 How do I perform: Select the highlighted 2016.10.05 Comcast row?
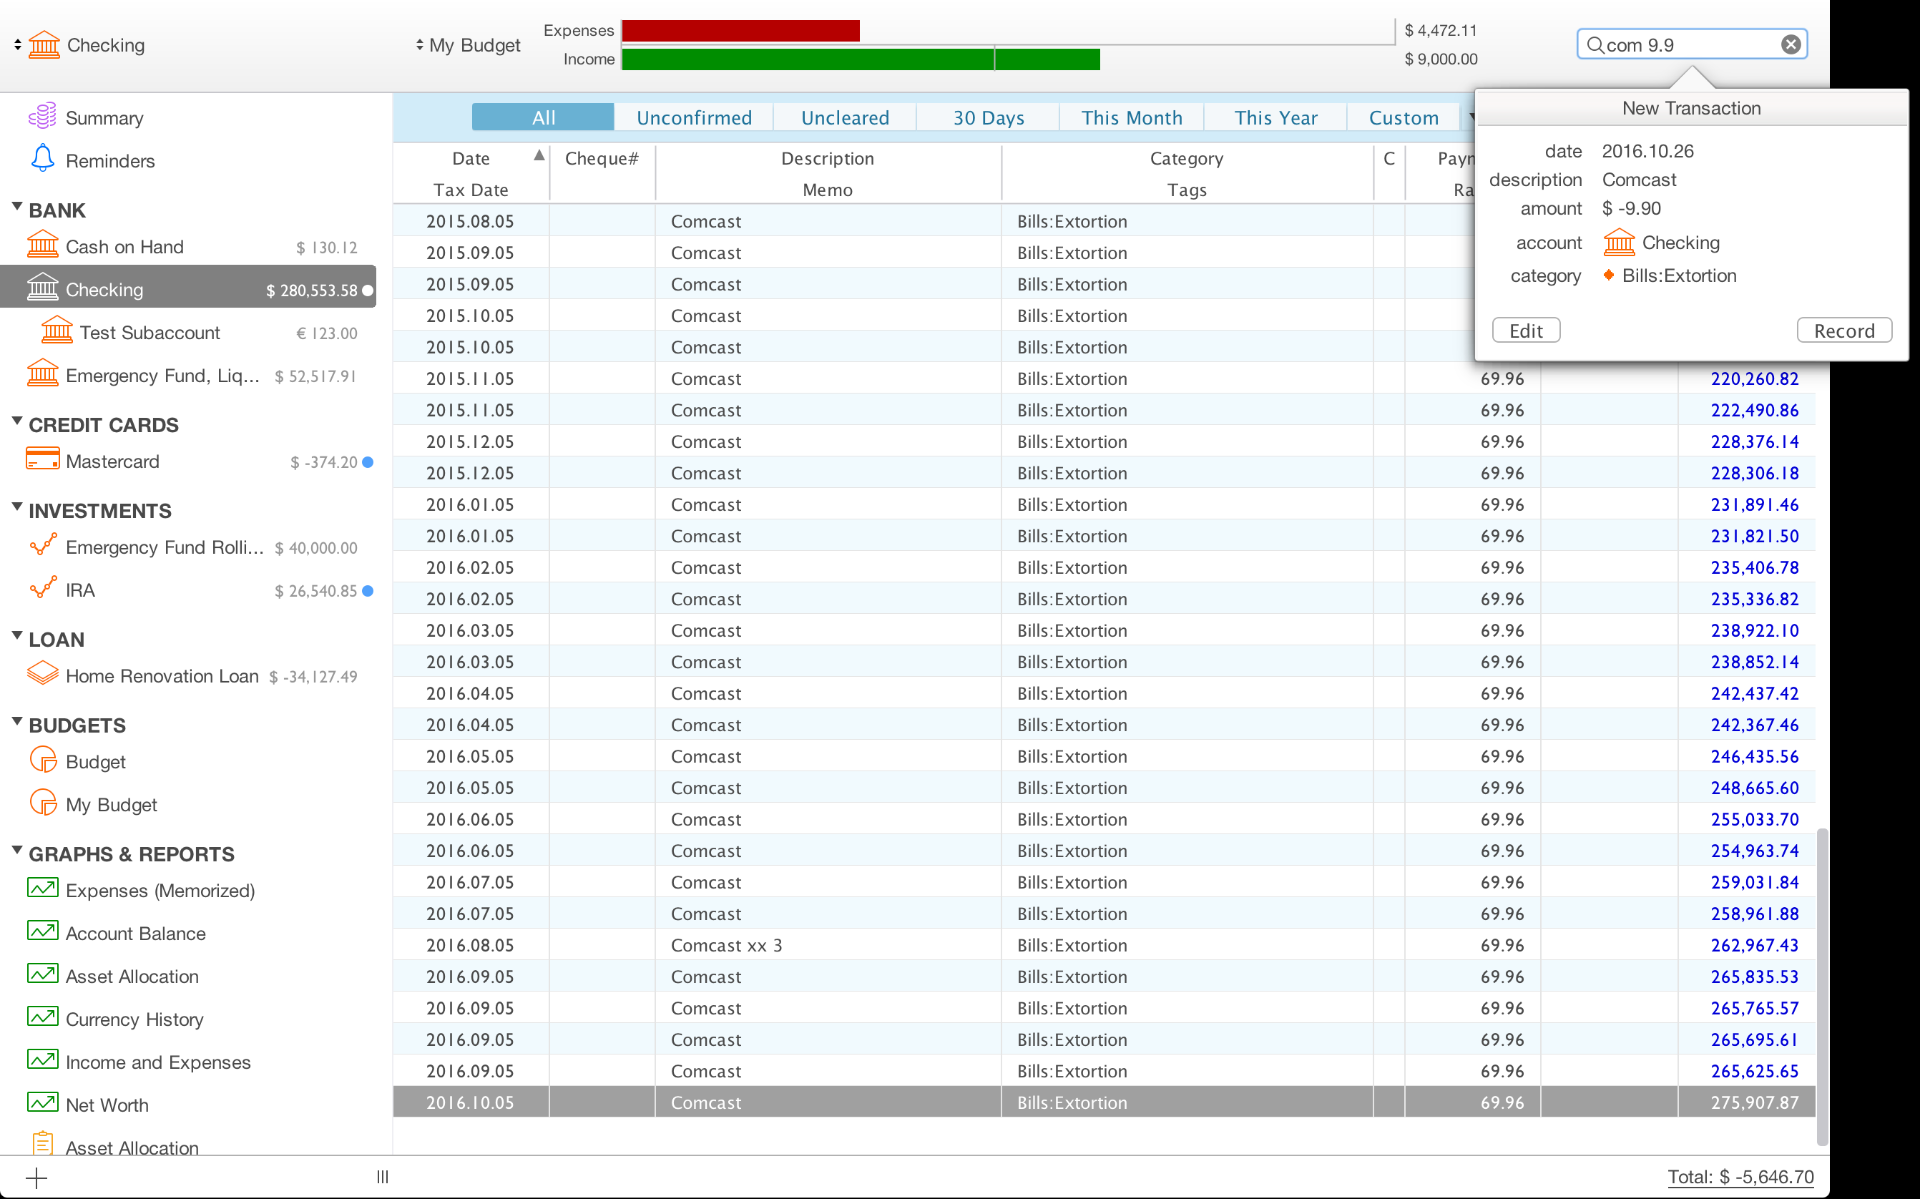point(1104,1102)
